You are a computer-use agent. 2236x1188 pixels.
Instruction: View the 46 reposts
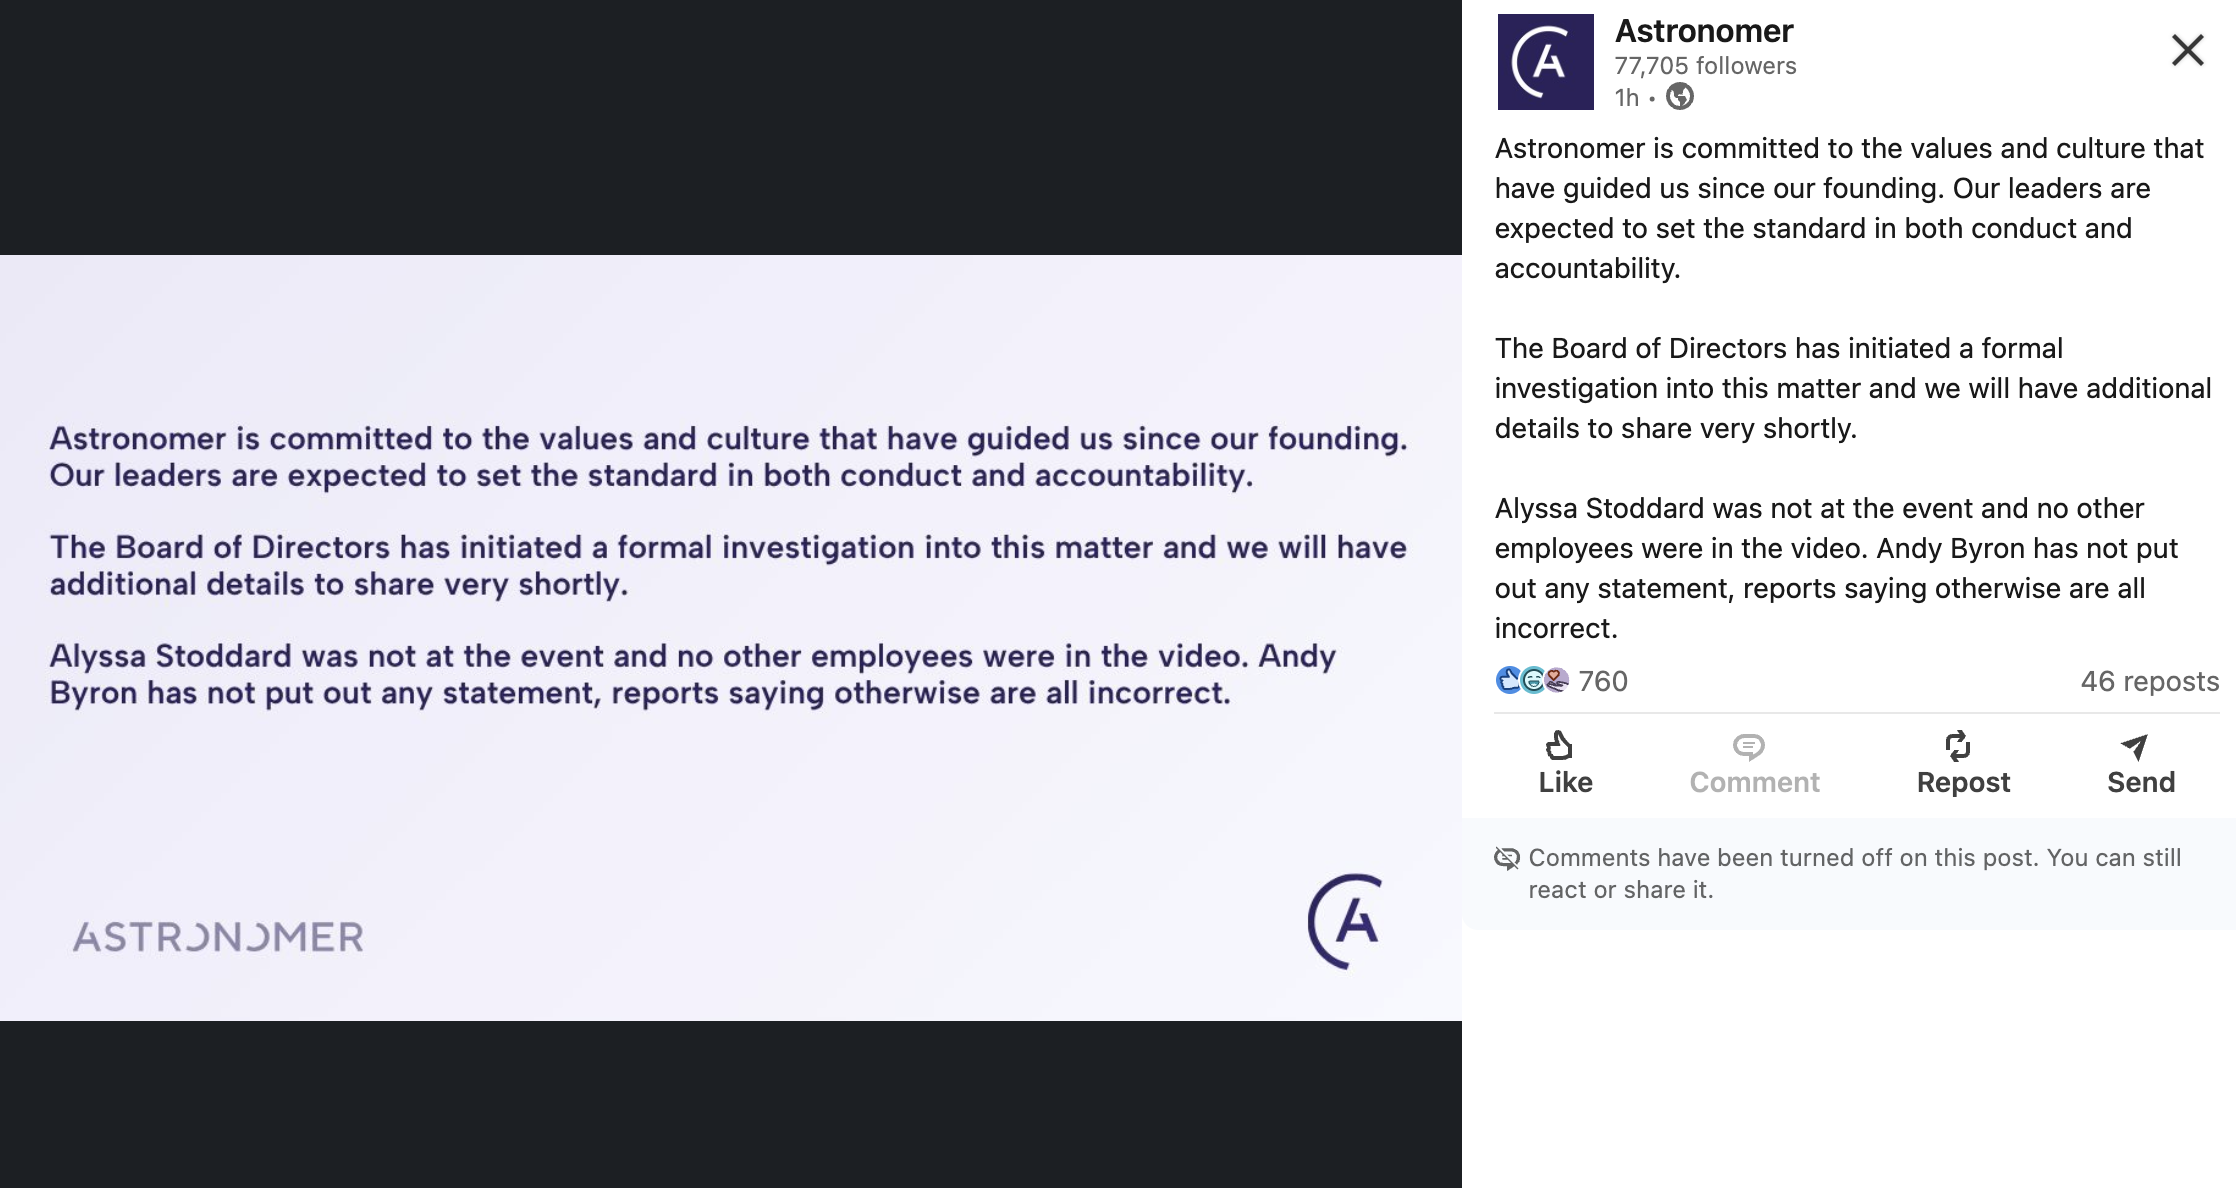pyautogui.click(x=2149, y=681)
